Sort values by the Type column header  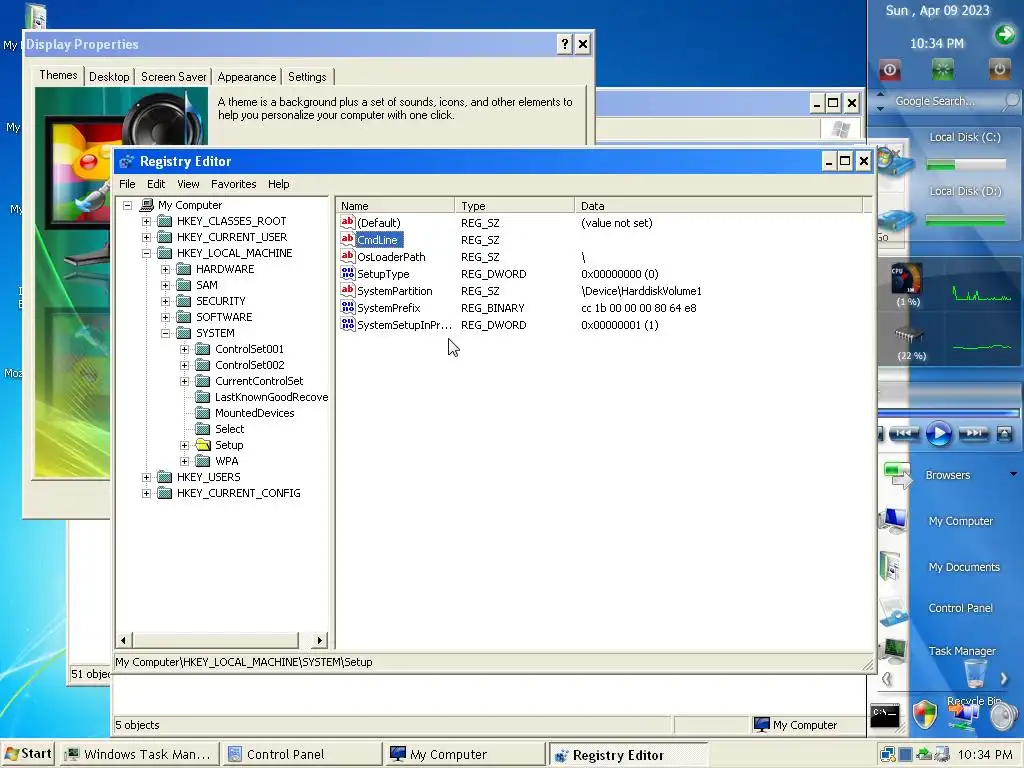pyautogui.click(x=515, y=206)
